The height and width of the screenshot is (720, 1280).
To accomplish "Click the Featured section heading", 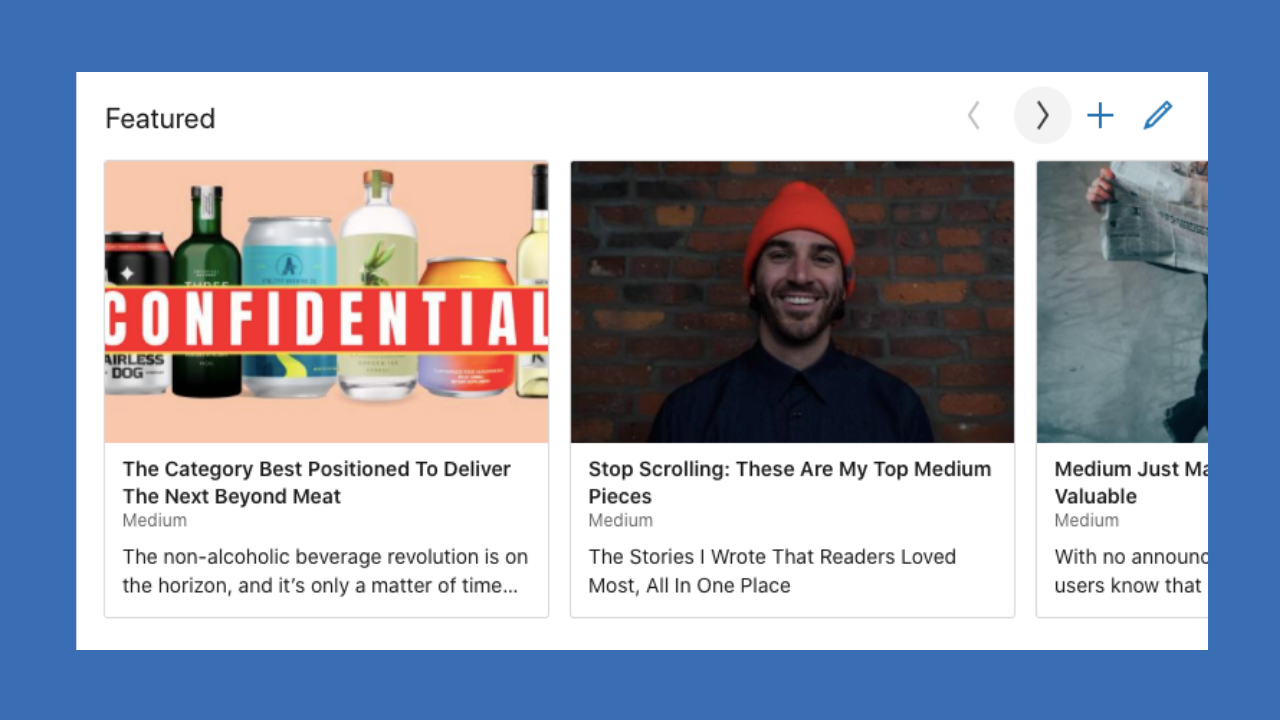I will pyautogui.click(x=160, y=118).
